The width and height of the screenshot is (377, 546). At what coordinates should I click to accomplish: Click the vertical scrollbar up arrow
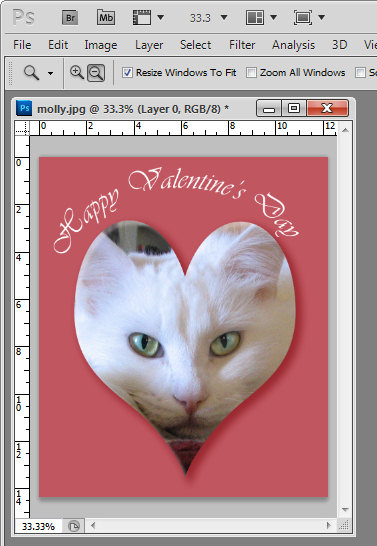(x=345, y=130)
